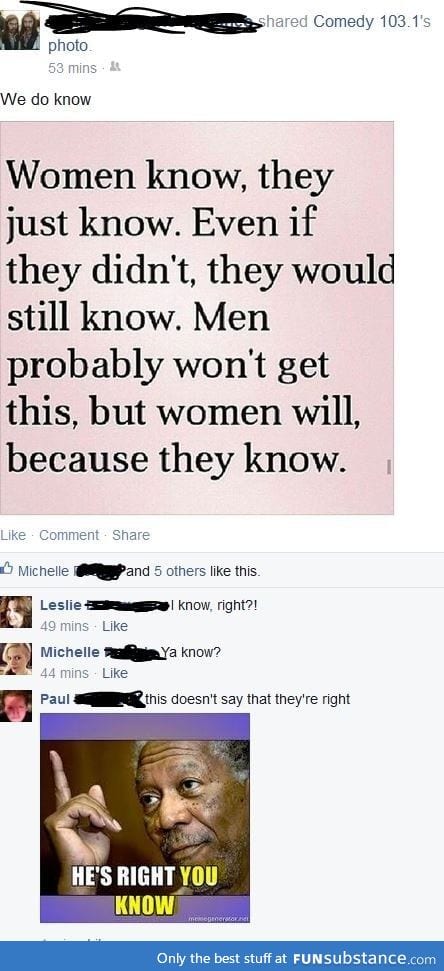
Task: Like the shared post
Action: pyautogui.click(x=13, y=535)
